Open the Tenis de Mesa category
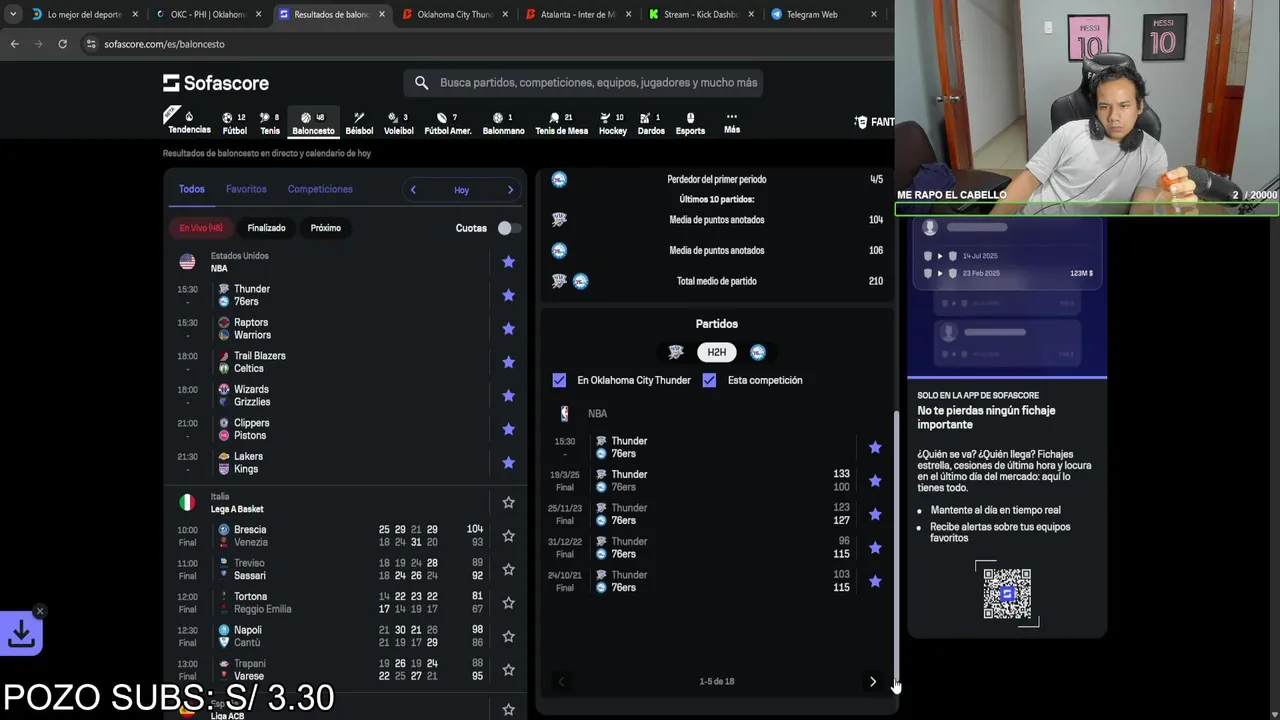Screen dimensions: 1280x720 pyautogui.click(x=561, y=123)
